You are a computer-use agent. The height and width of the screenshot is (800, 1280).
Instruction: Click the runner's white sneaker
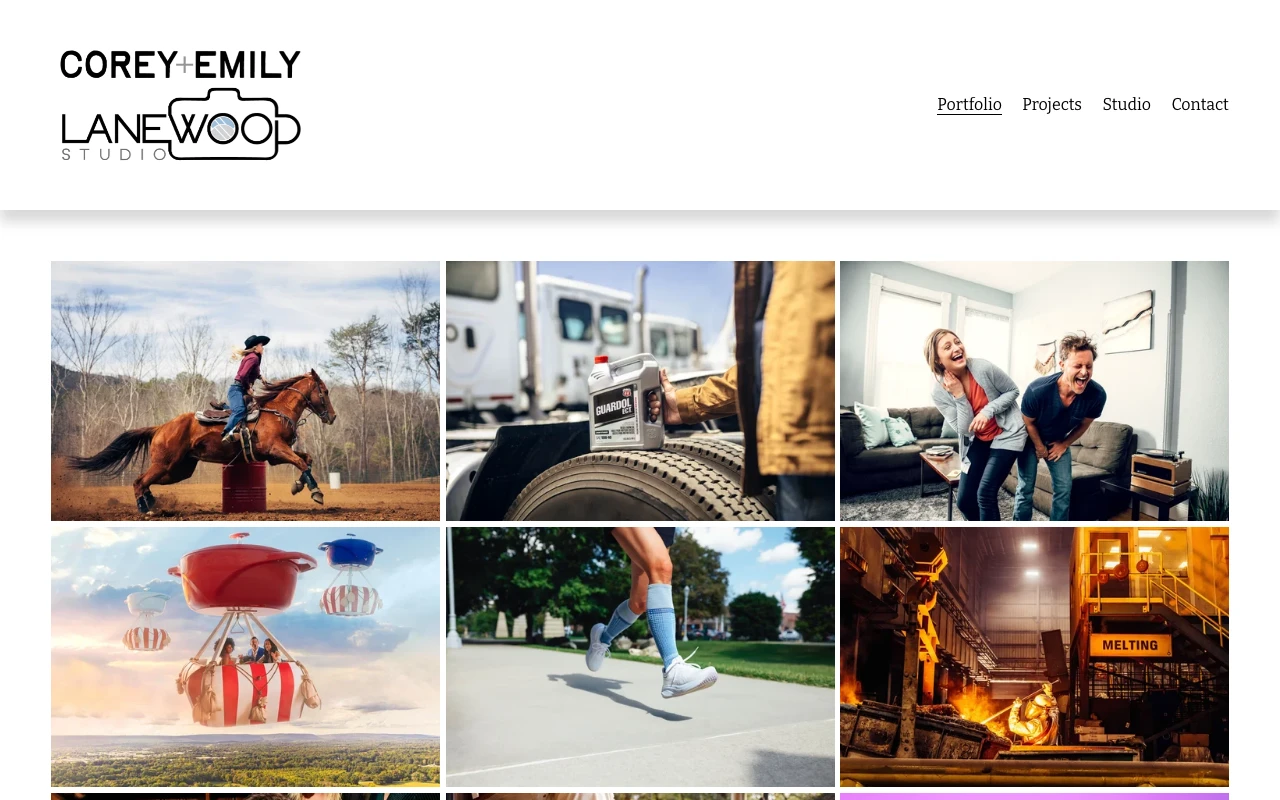coord(689,678)
